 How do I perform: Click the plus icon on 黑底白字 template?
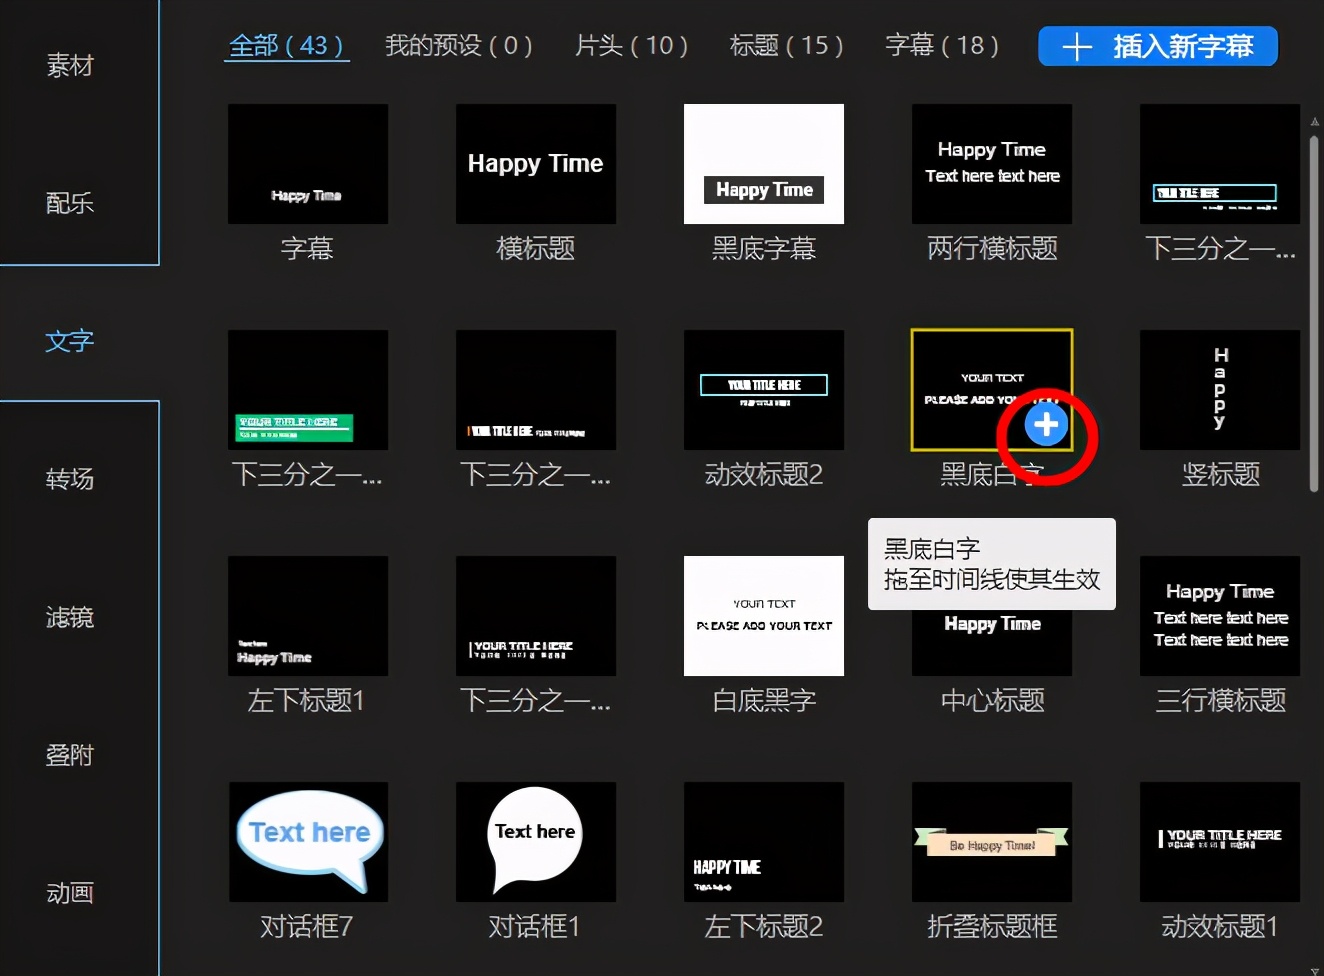coord(1046,423)
